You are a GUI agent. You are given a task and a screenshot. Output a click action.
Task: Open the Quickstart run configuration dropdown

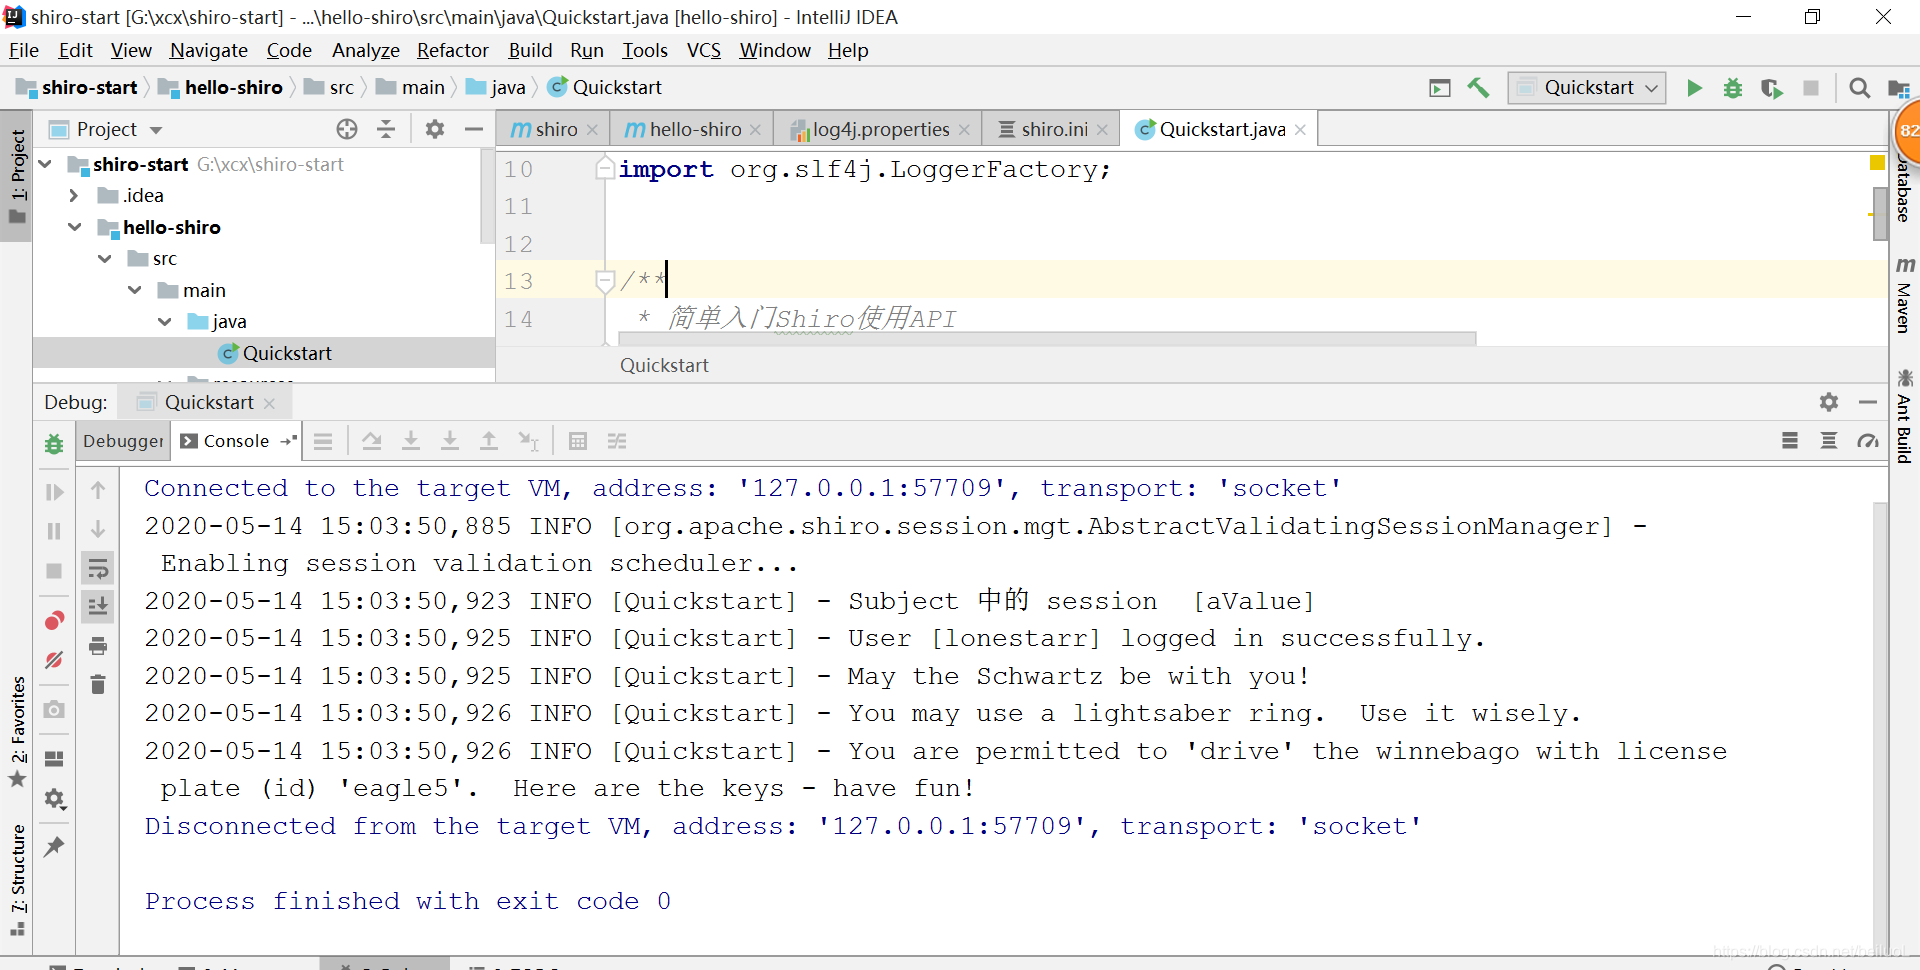tap(1588, 88)
